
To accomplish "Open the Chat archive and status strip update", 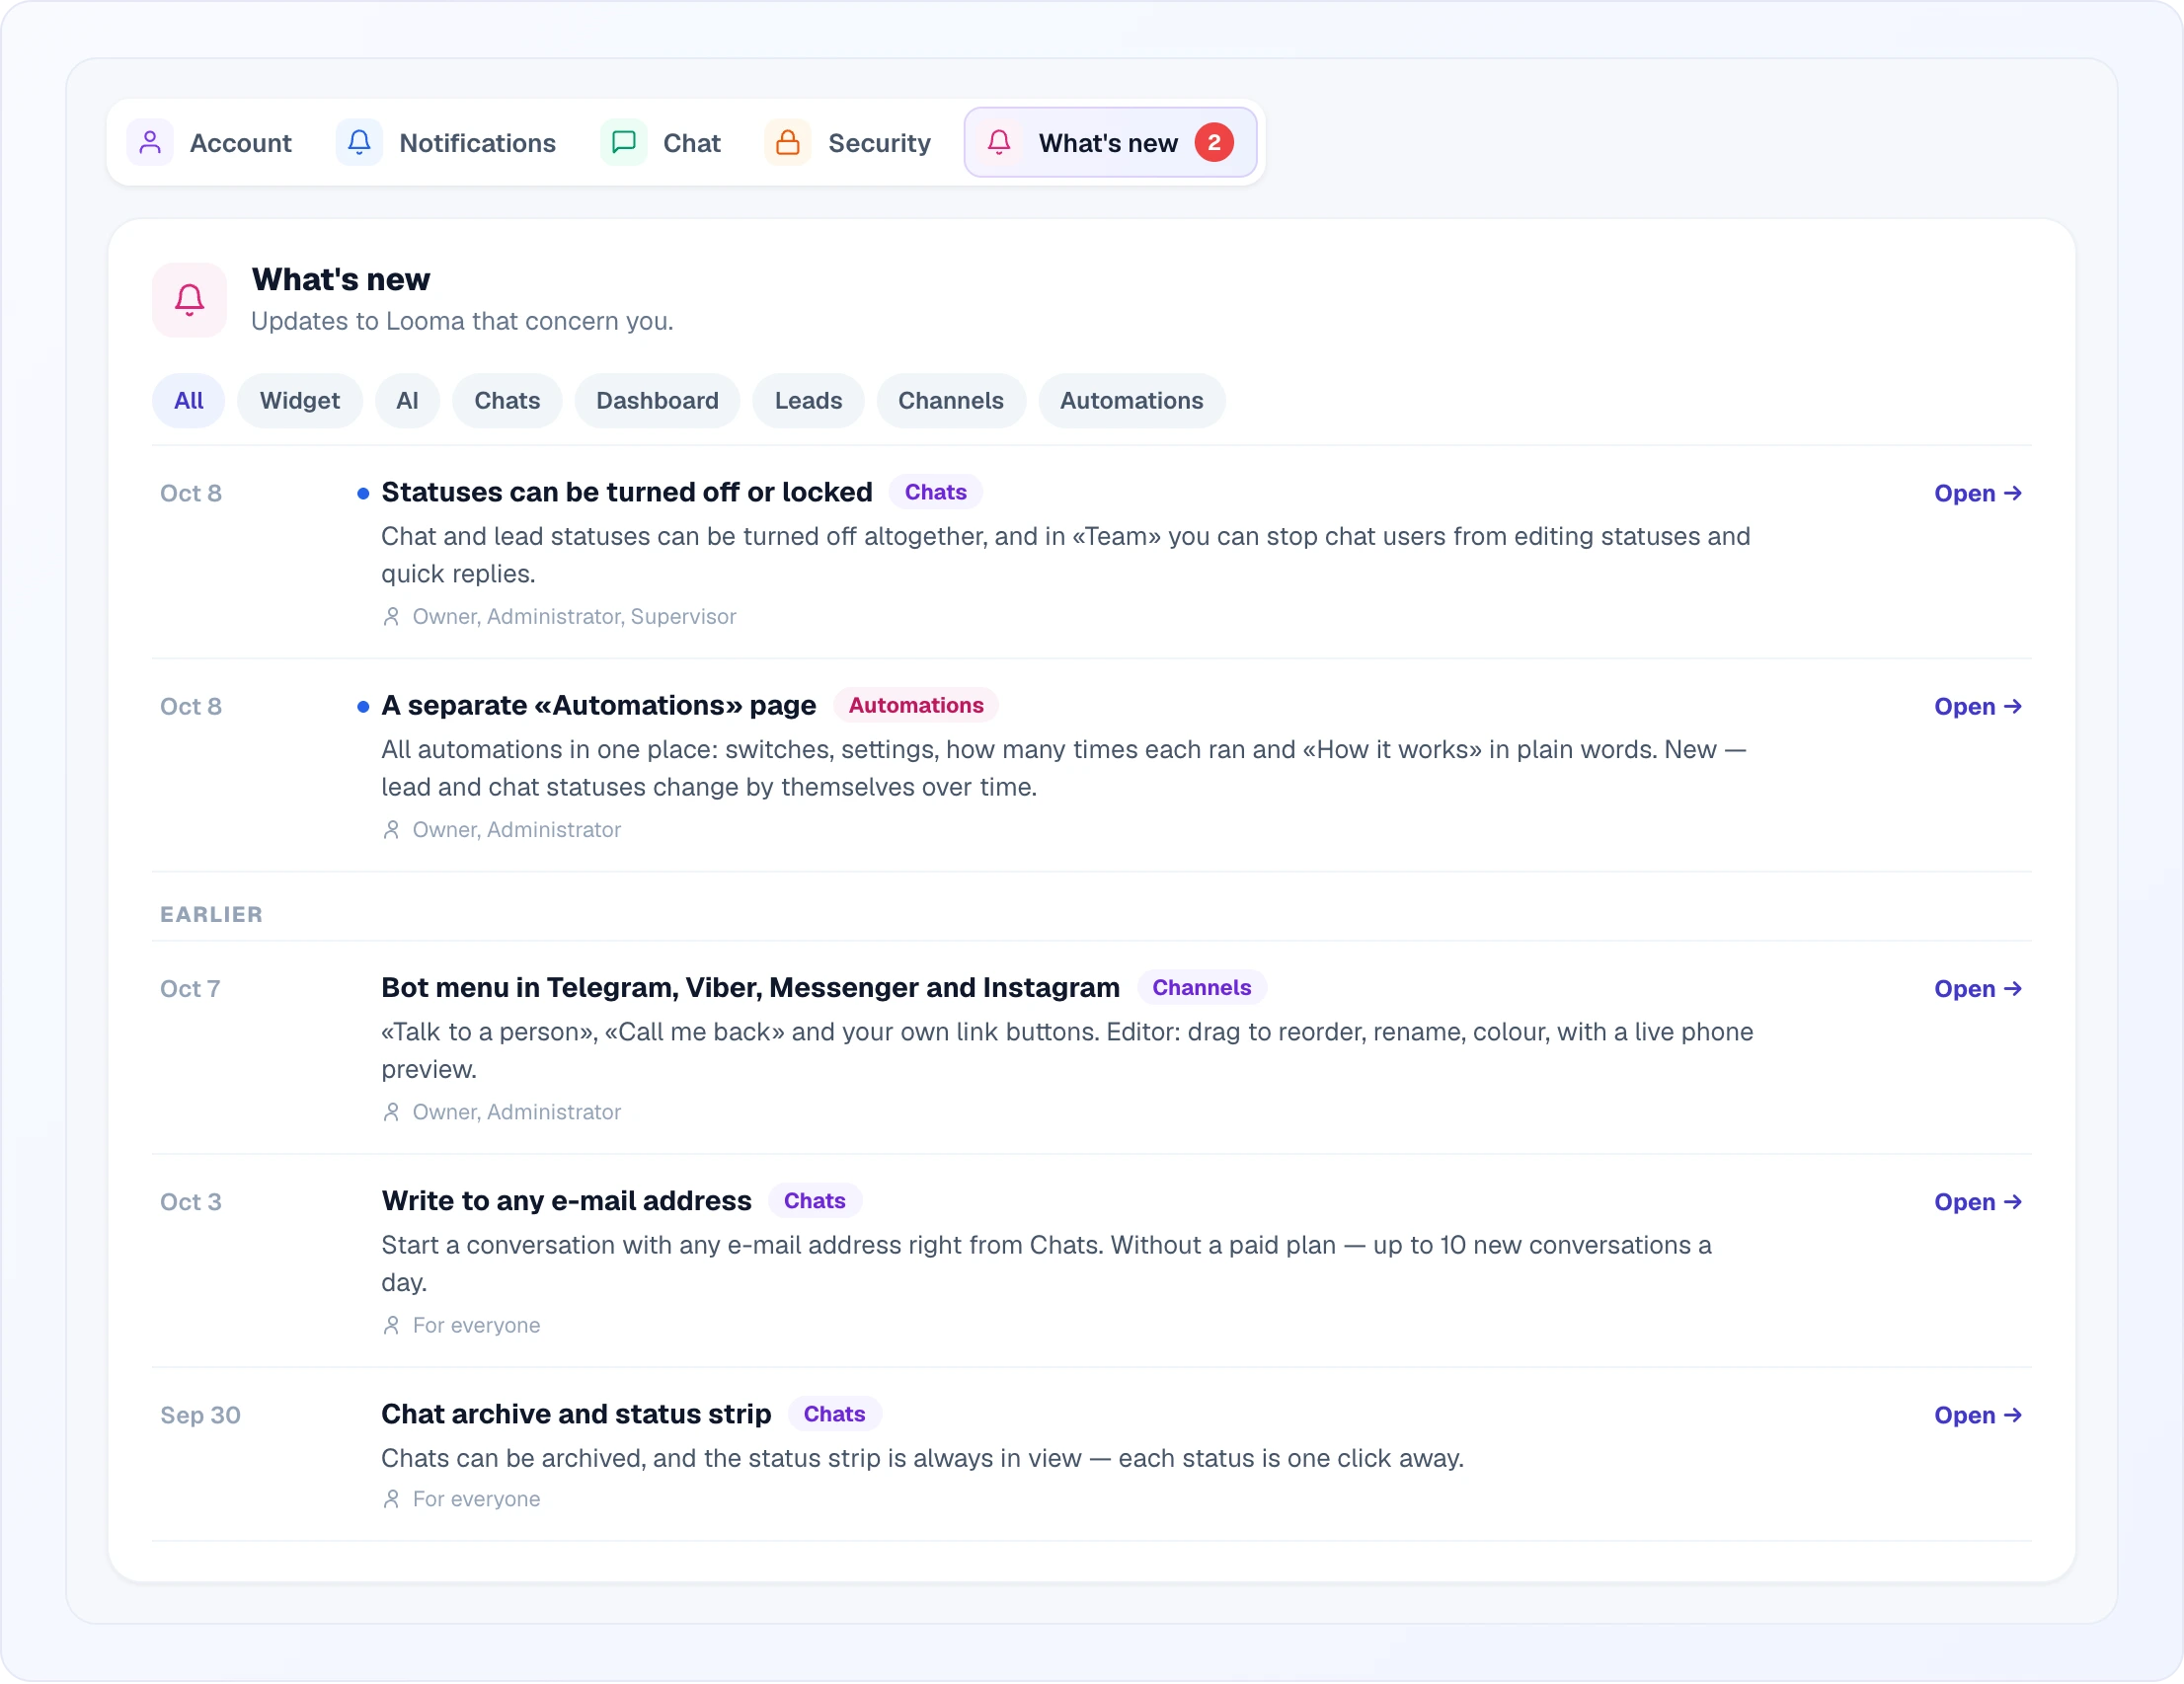I will click(x=1978, y=1416).
